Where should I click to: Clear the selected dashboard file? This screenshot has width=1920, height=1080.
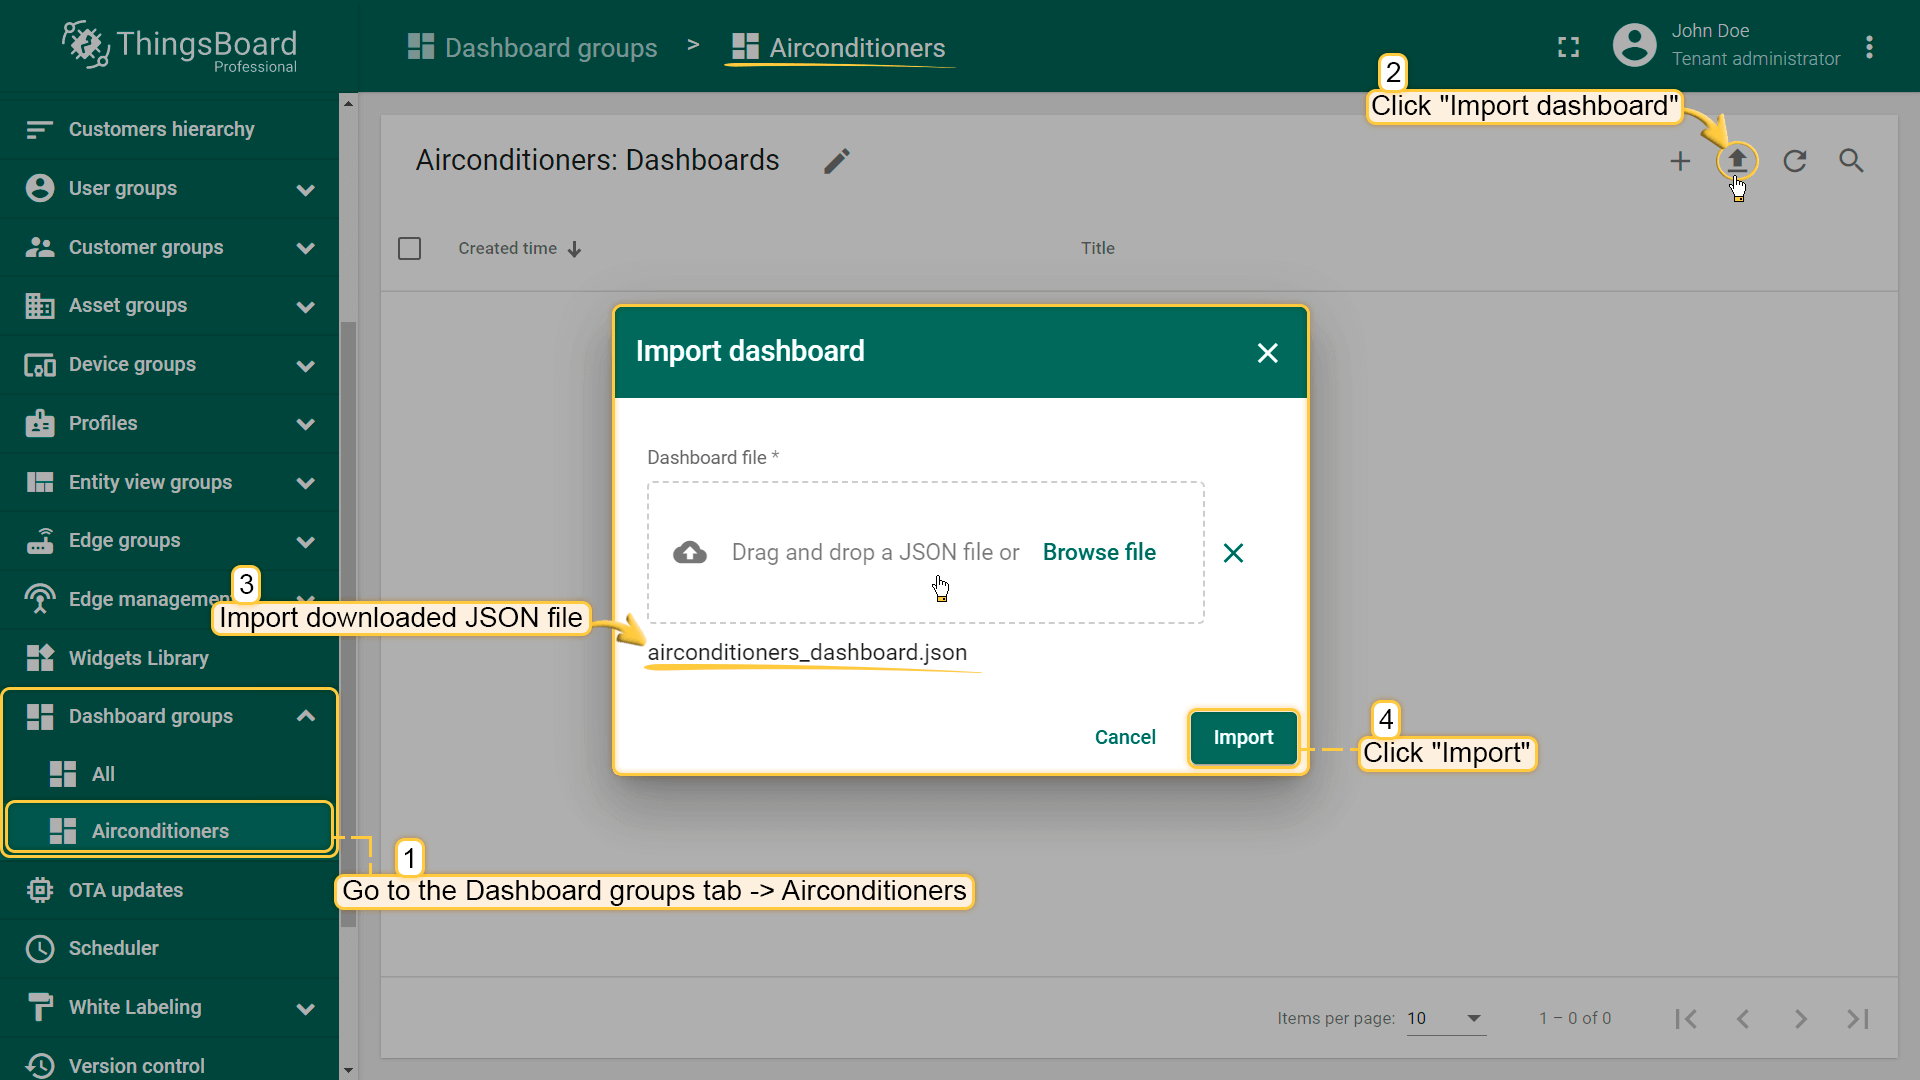[1233, 553]
